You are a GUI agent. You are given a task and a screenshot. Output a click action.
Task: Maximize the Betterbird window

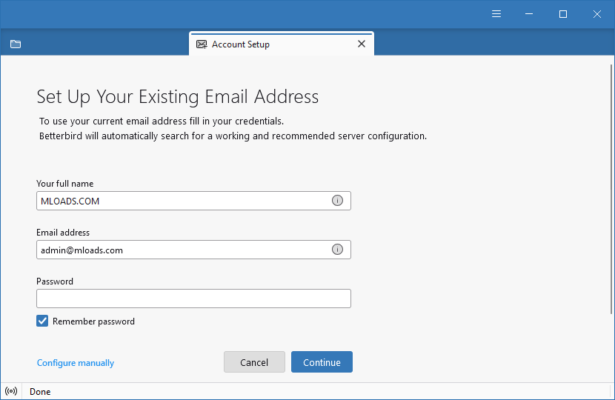[x=563, y=14]
